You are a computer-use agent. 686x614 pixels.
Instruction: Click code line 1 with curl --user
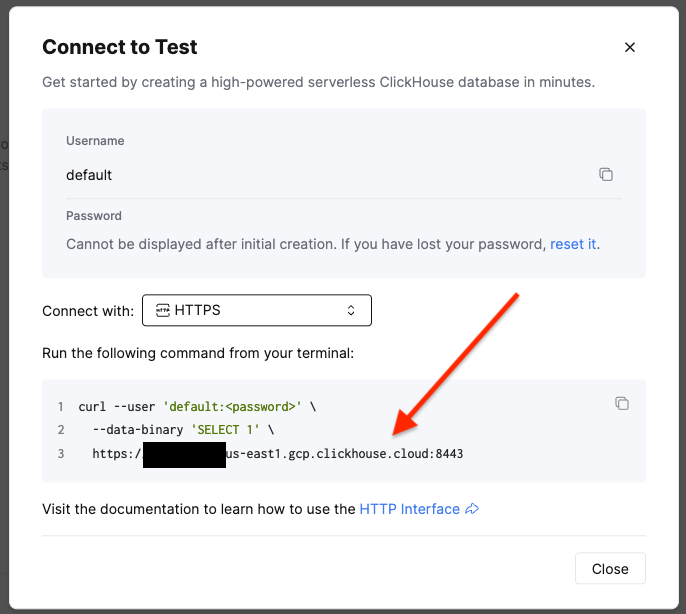point(197,407)
